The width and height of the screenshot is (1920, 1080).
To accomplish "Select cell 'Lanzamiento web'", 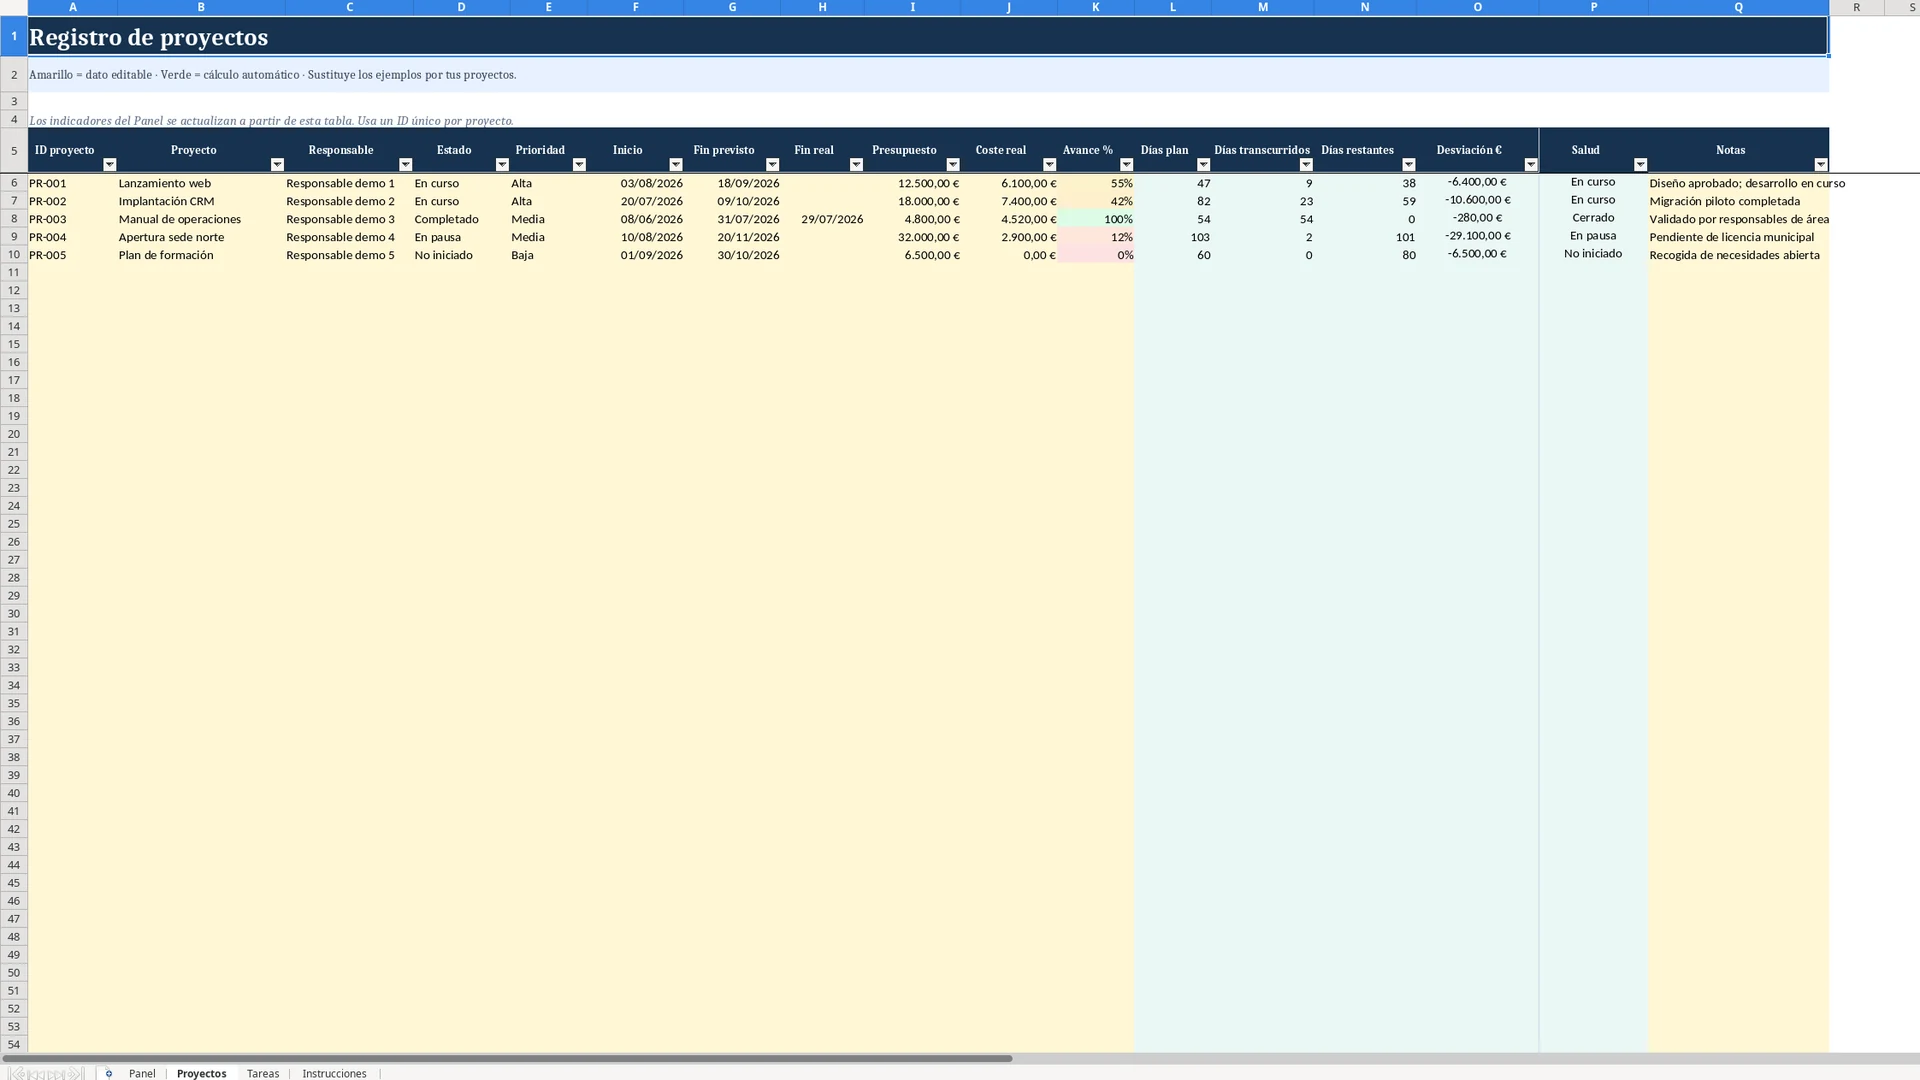I will [x=201, y=183].
